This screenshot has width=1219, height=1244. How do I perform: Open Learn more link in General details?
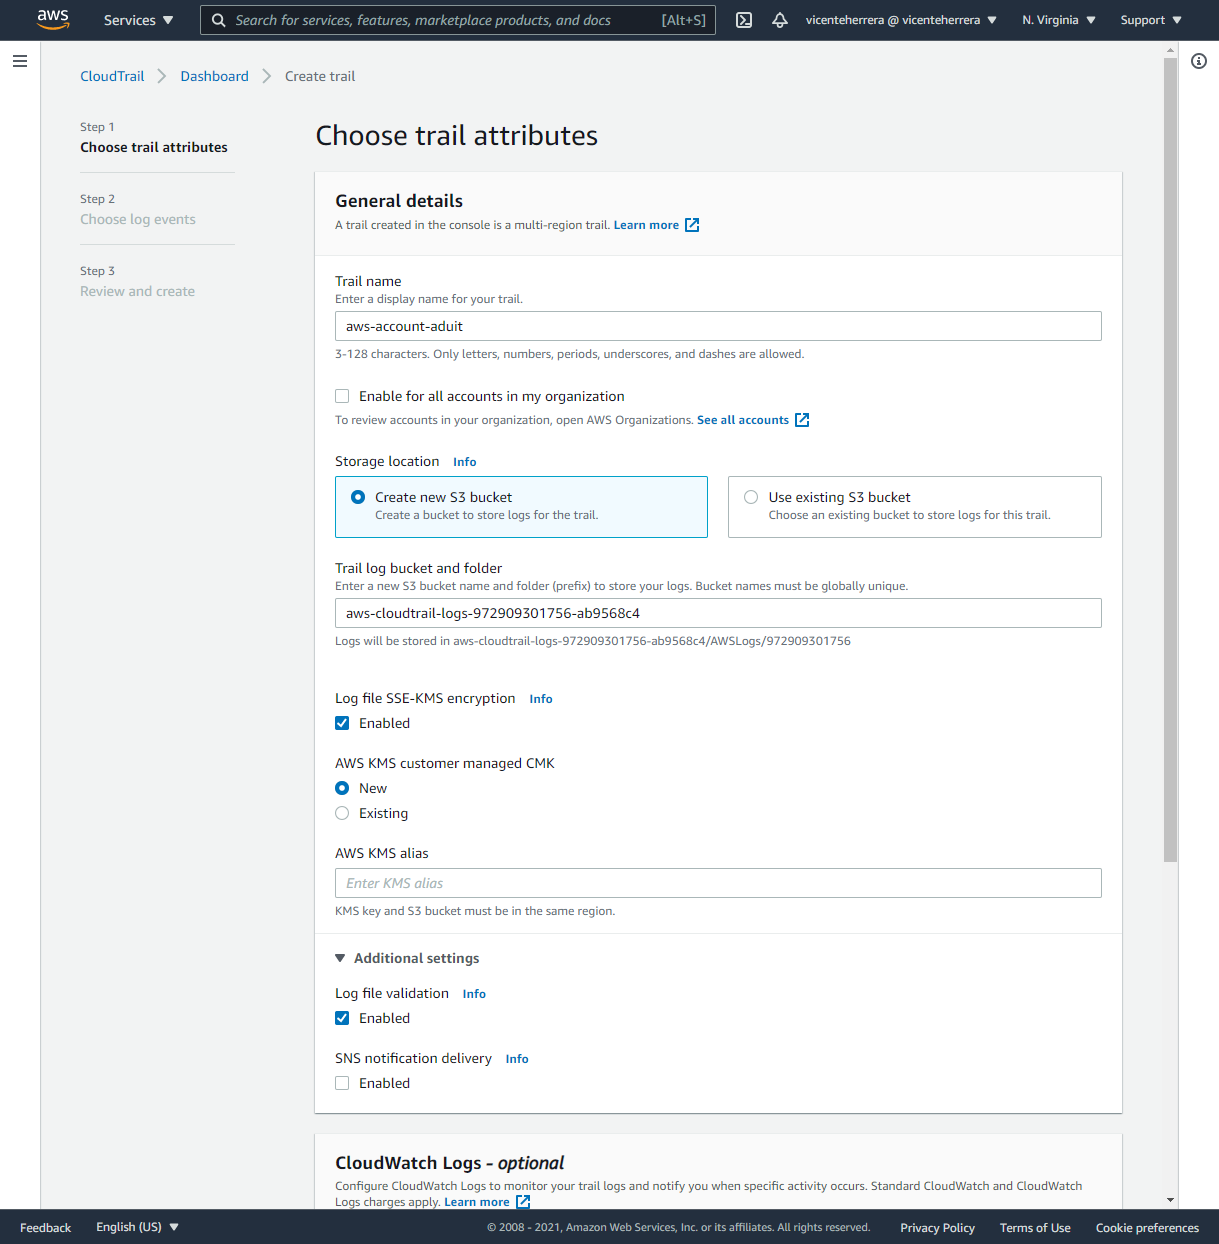(x=646, y=225)
